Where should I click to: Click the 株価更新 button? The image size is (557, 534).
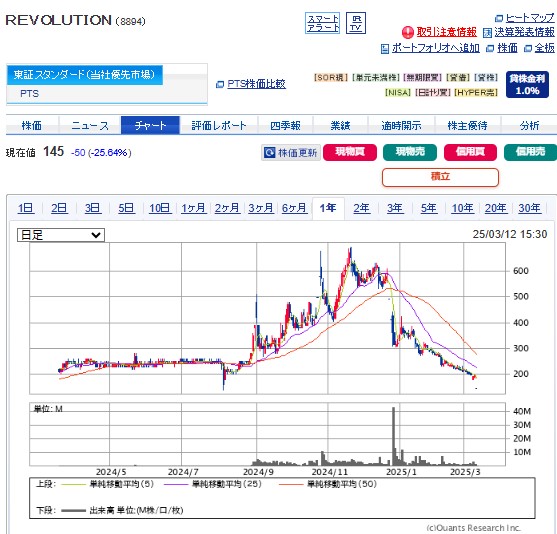point(291,153)
